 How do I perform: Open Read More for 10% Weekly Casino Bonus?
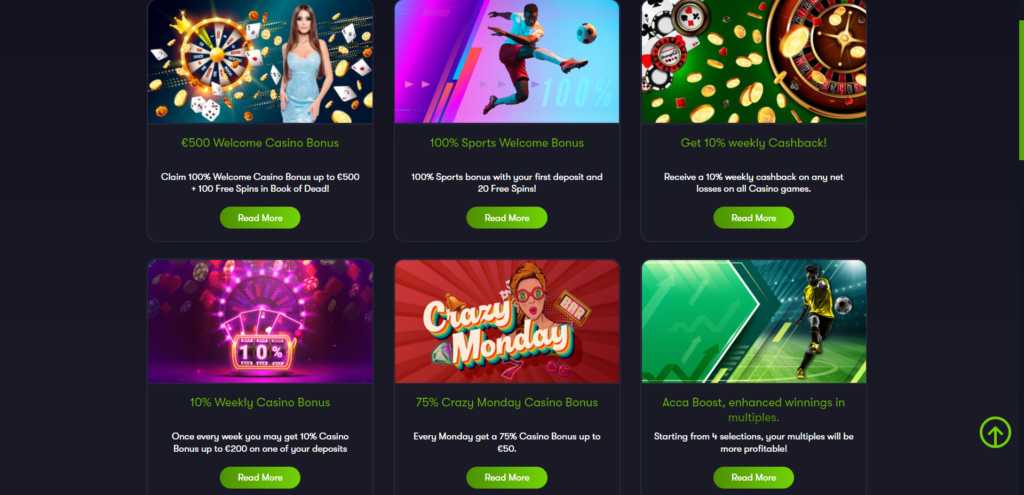(260, 477)
